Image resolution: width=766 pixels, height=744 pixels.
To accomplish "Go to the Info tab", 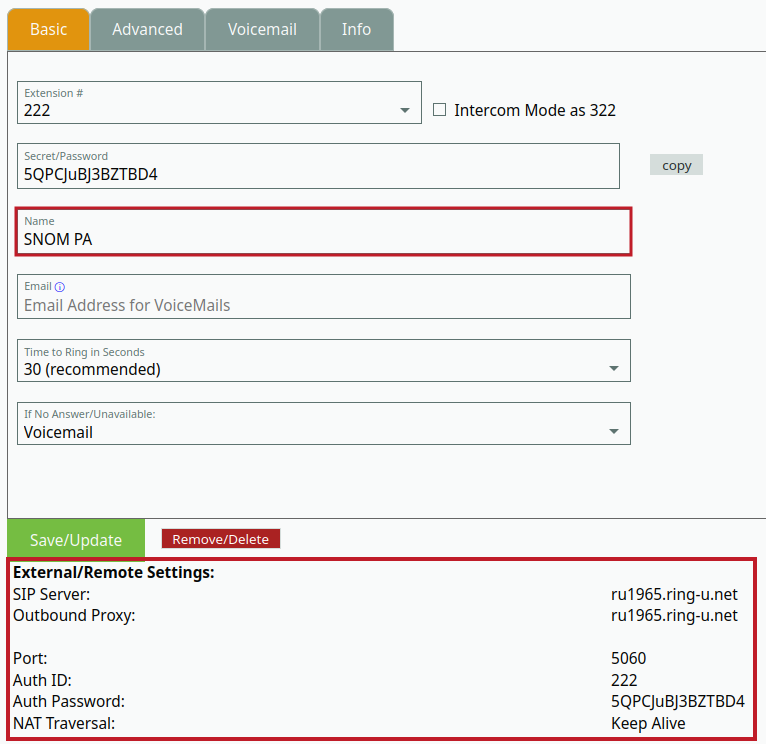I will [356, 29].
